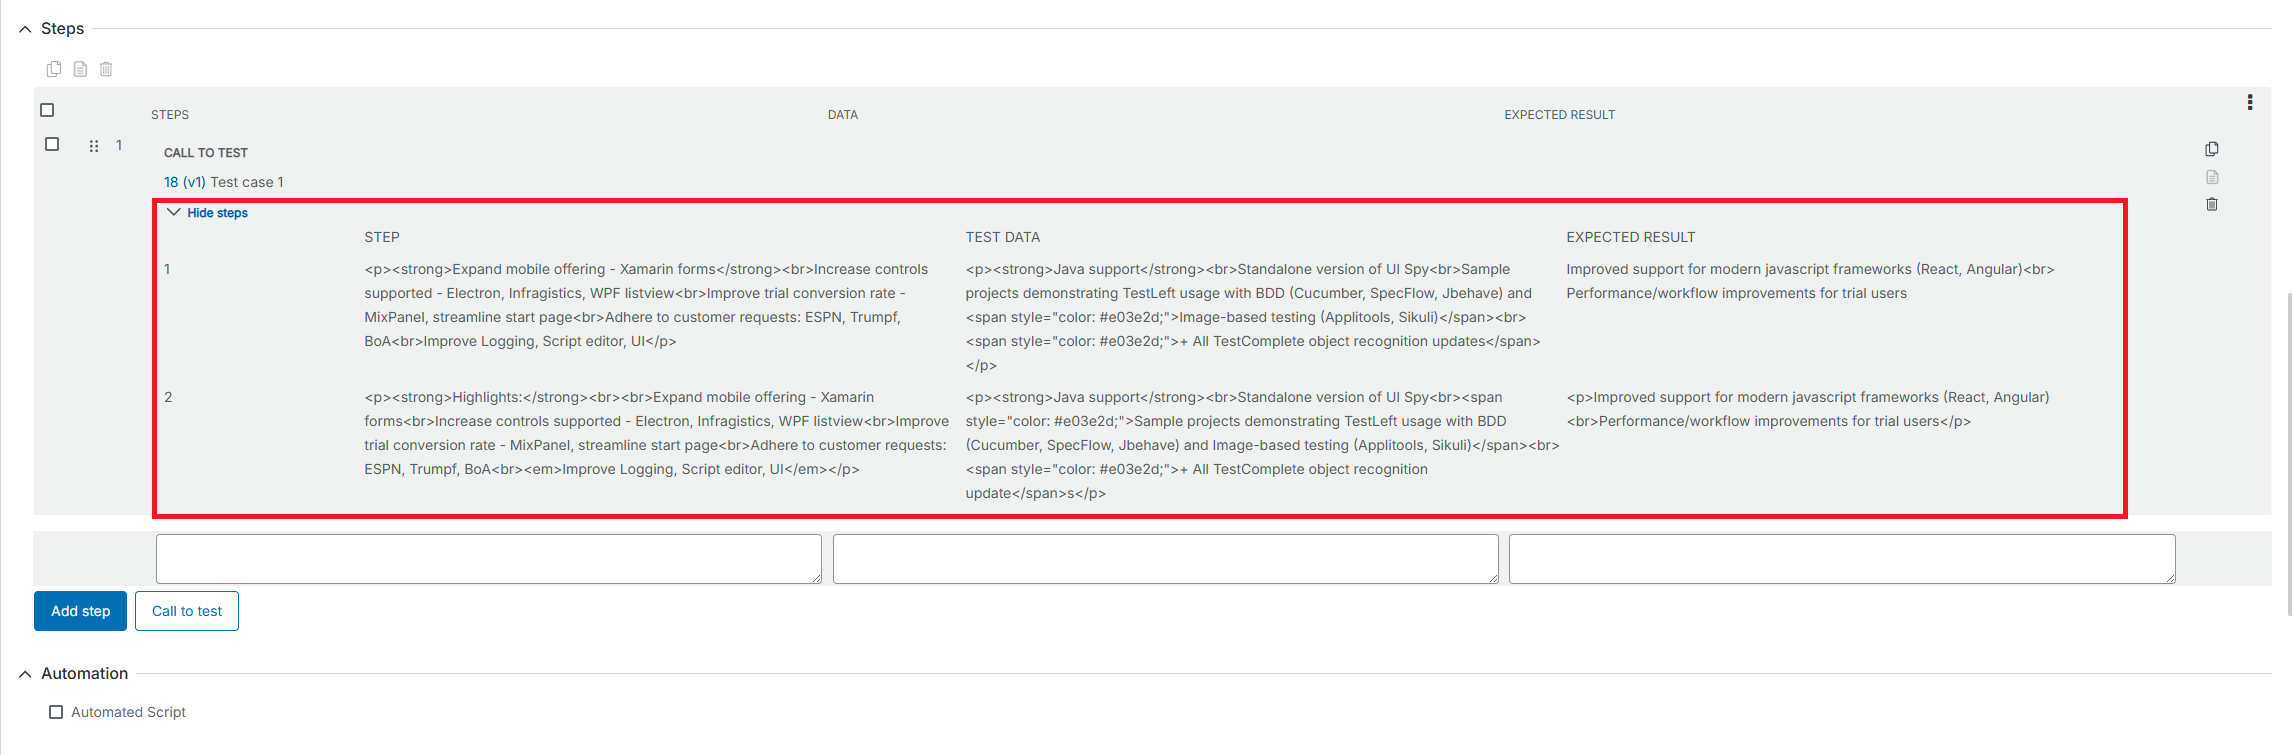2292x755 pixels.
Task: Collapse the Automation section
Action: click(25, 674)
